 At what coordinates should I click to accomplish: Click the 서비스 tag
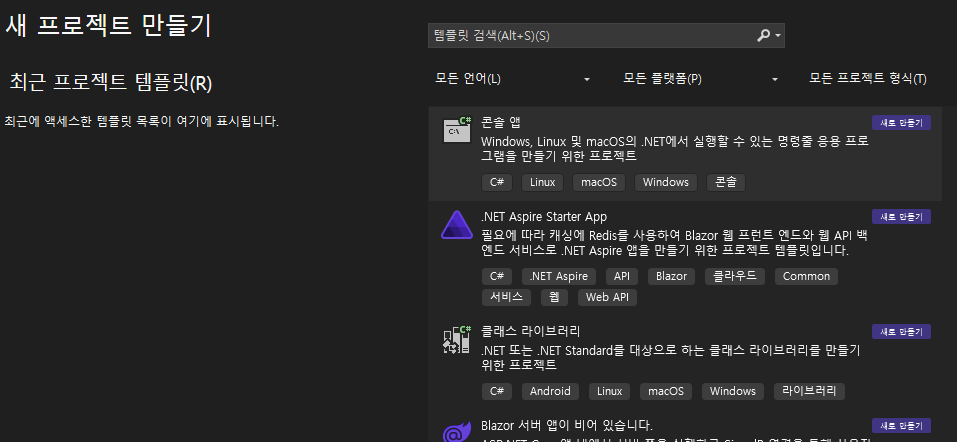pos(507,297)
